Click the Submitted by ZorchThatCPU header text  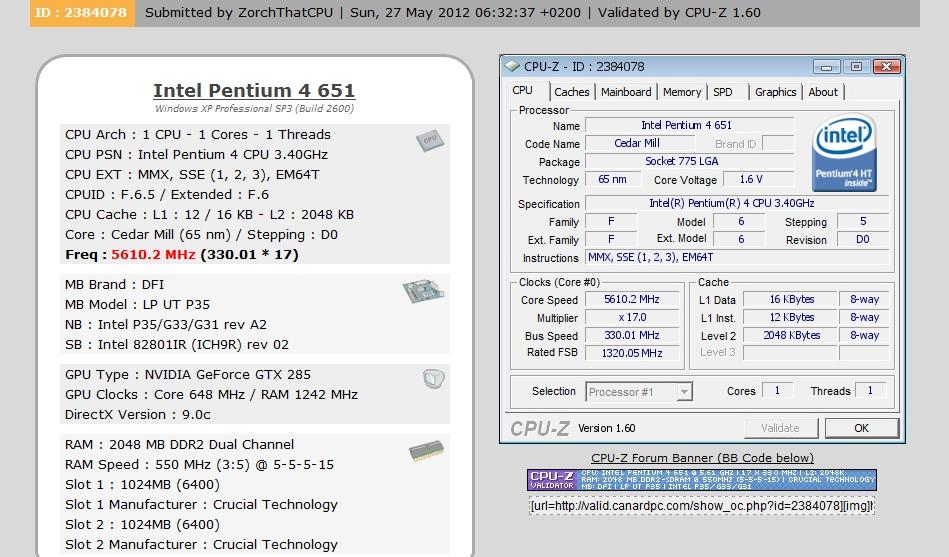tap(239, 13)
